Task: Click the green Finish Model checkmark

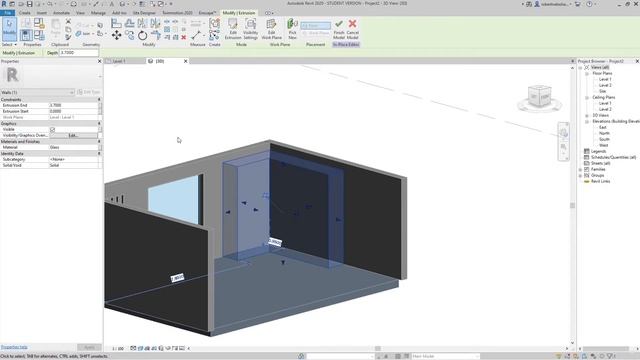Action: click(x=339, y=29)
